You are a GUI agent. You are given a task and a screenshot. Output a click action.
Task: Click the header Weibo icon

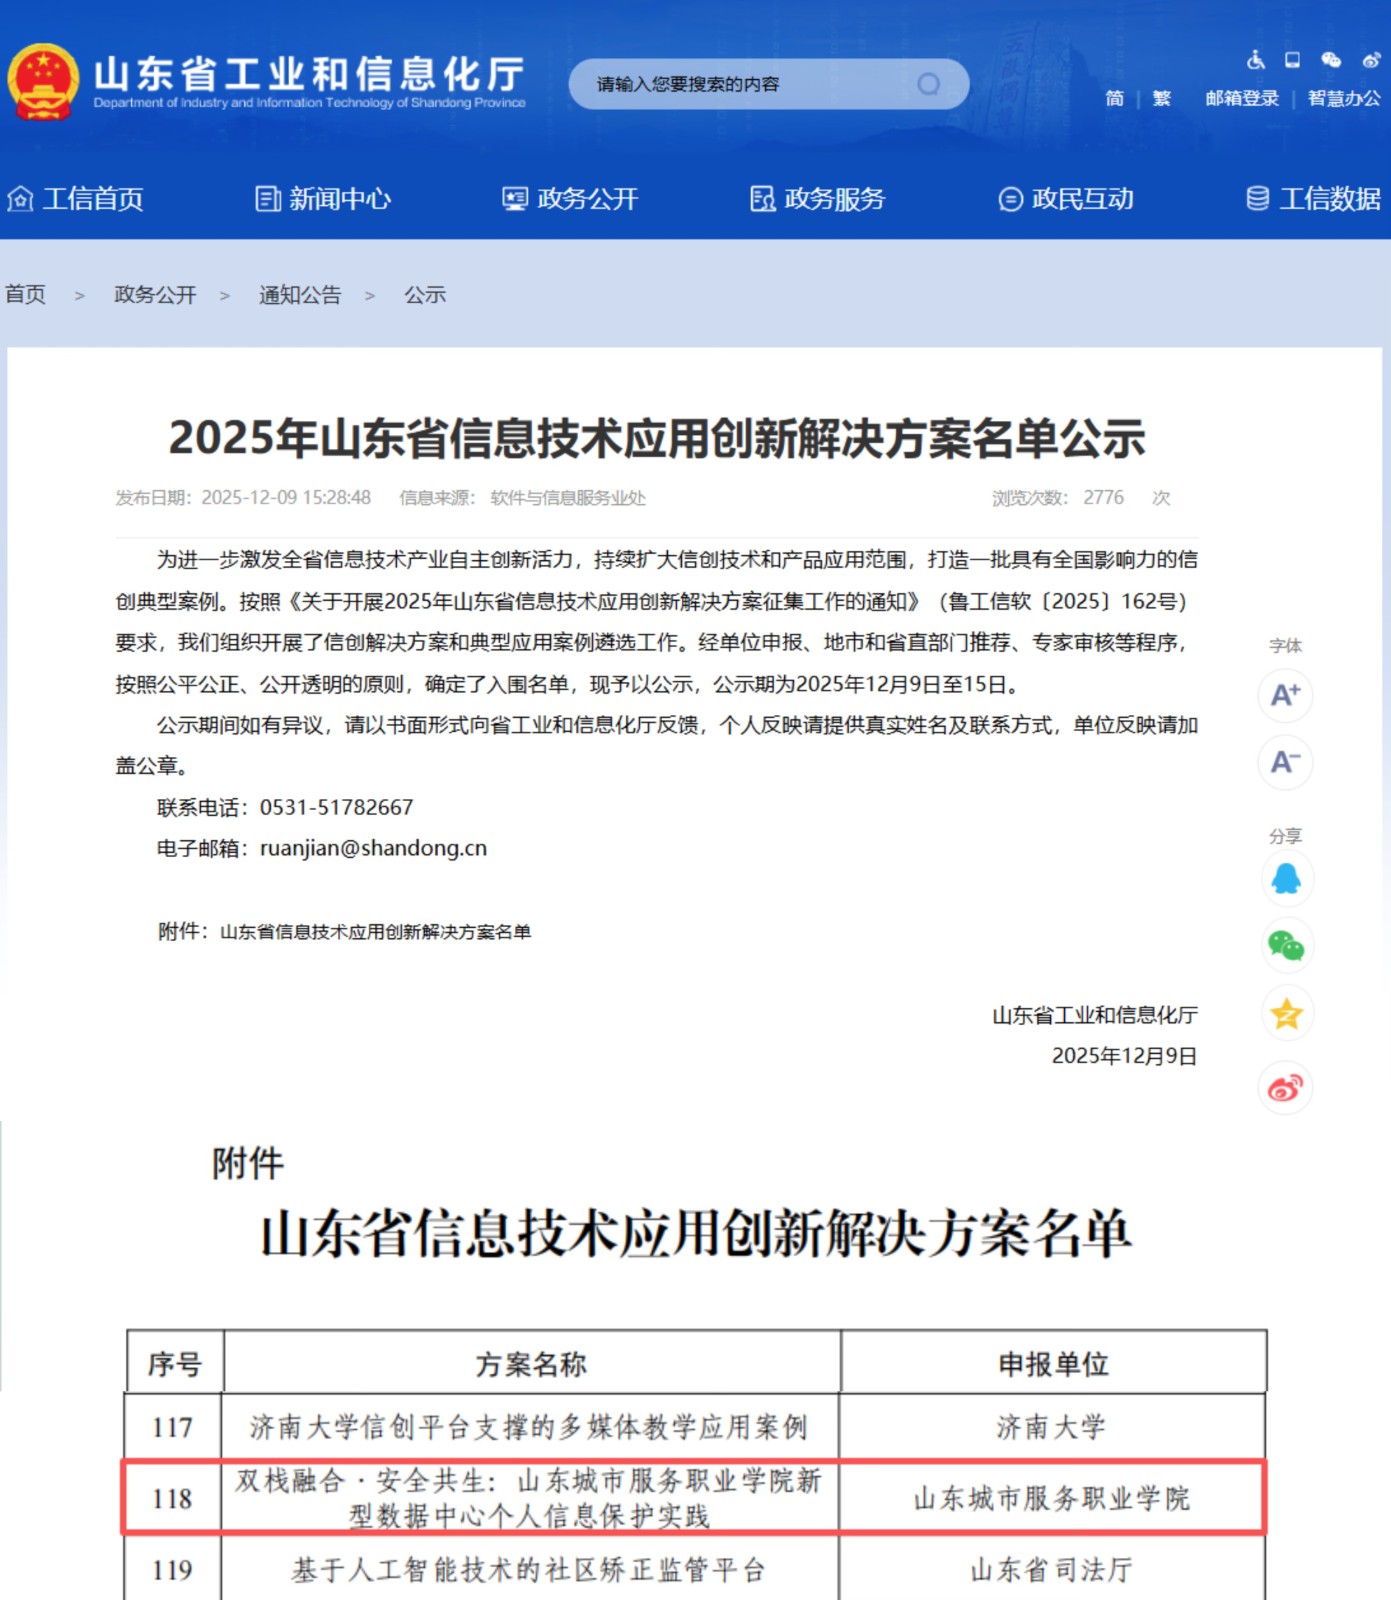[1371, 60]
